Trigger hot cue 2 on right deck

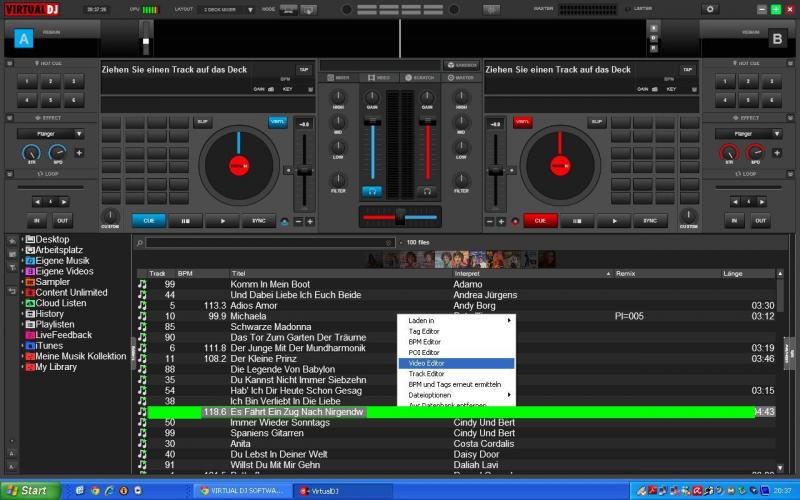[748, 81]
